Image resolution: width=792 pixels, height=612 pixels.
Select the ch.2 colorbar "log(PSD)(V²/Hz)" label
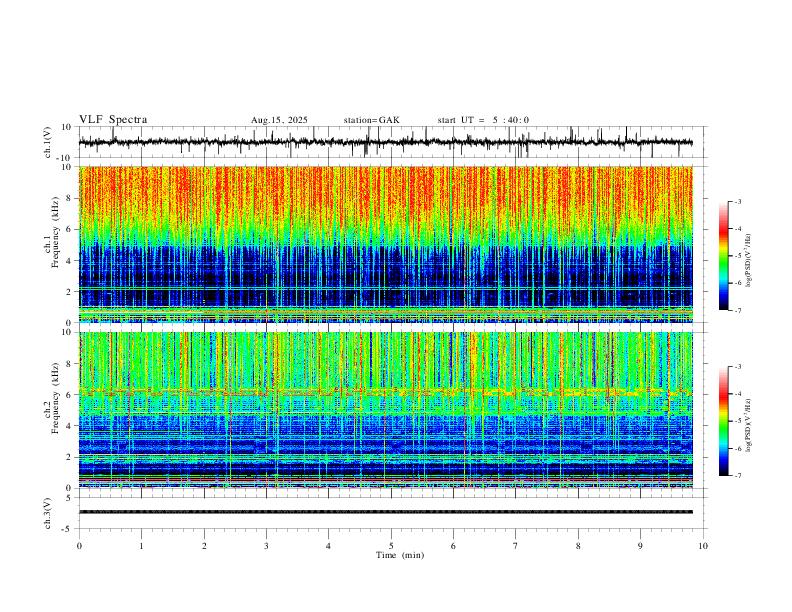(x=749, y=425)
